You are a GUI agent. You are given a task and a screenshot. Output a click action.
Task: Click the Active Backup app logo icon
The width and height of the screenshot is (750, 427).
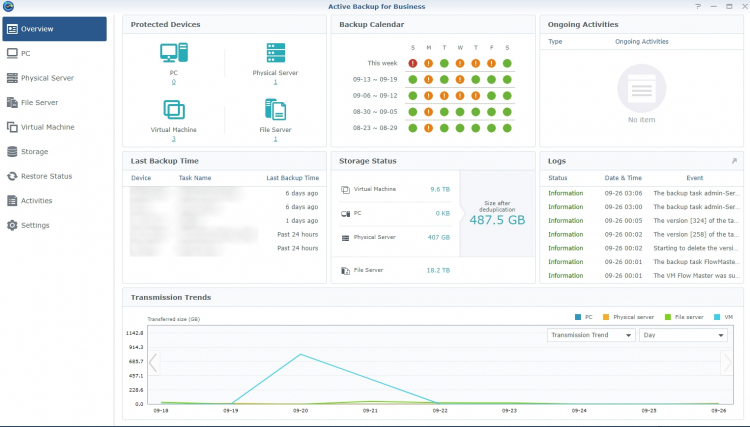coord(8,6)
